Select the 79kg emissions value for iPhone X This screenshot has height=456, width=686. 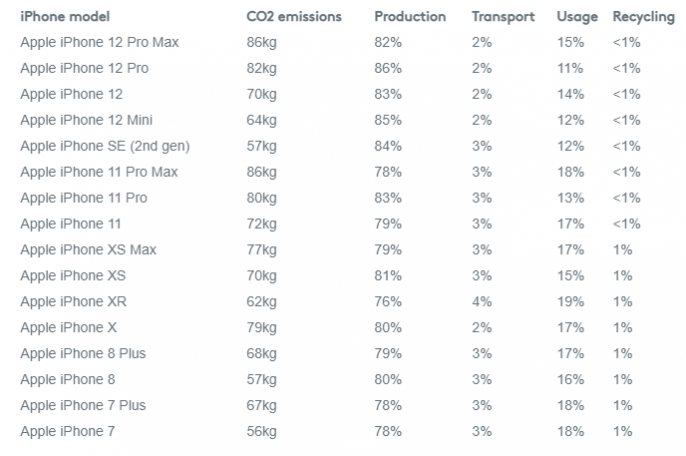(263, 327)
